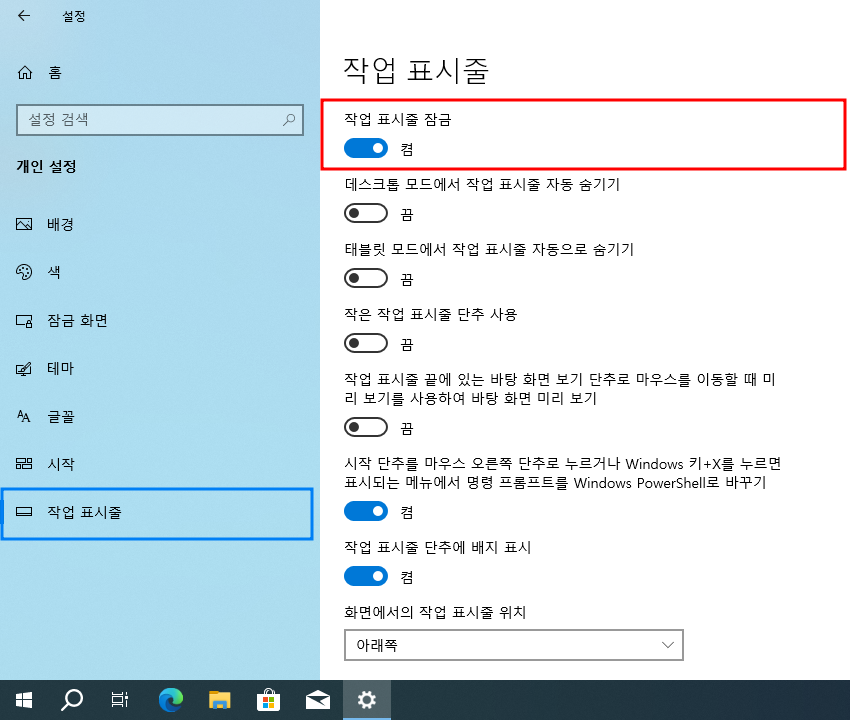Click the 화면에서의 작업 표시줄 위치 label
The height and width of the screenshot is (720, 850).
click(x=435, y=612)
